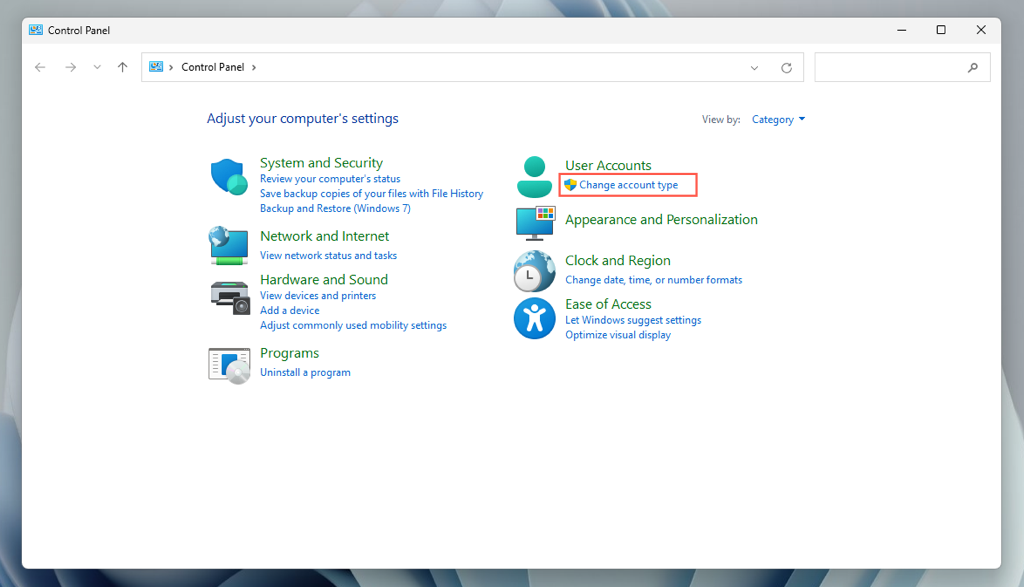Open the Network and Internet globe icon
Viewport: 1024px width, 587px height.
[229, 245]
